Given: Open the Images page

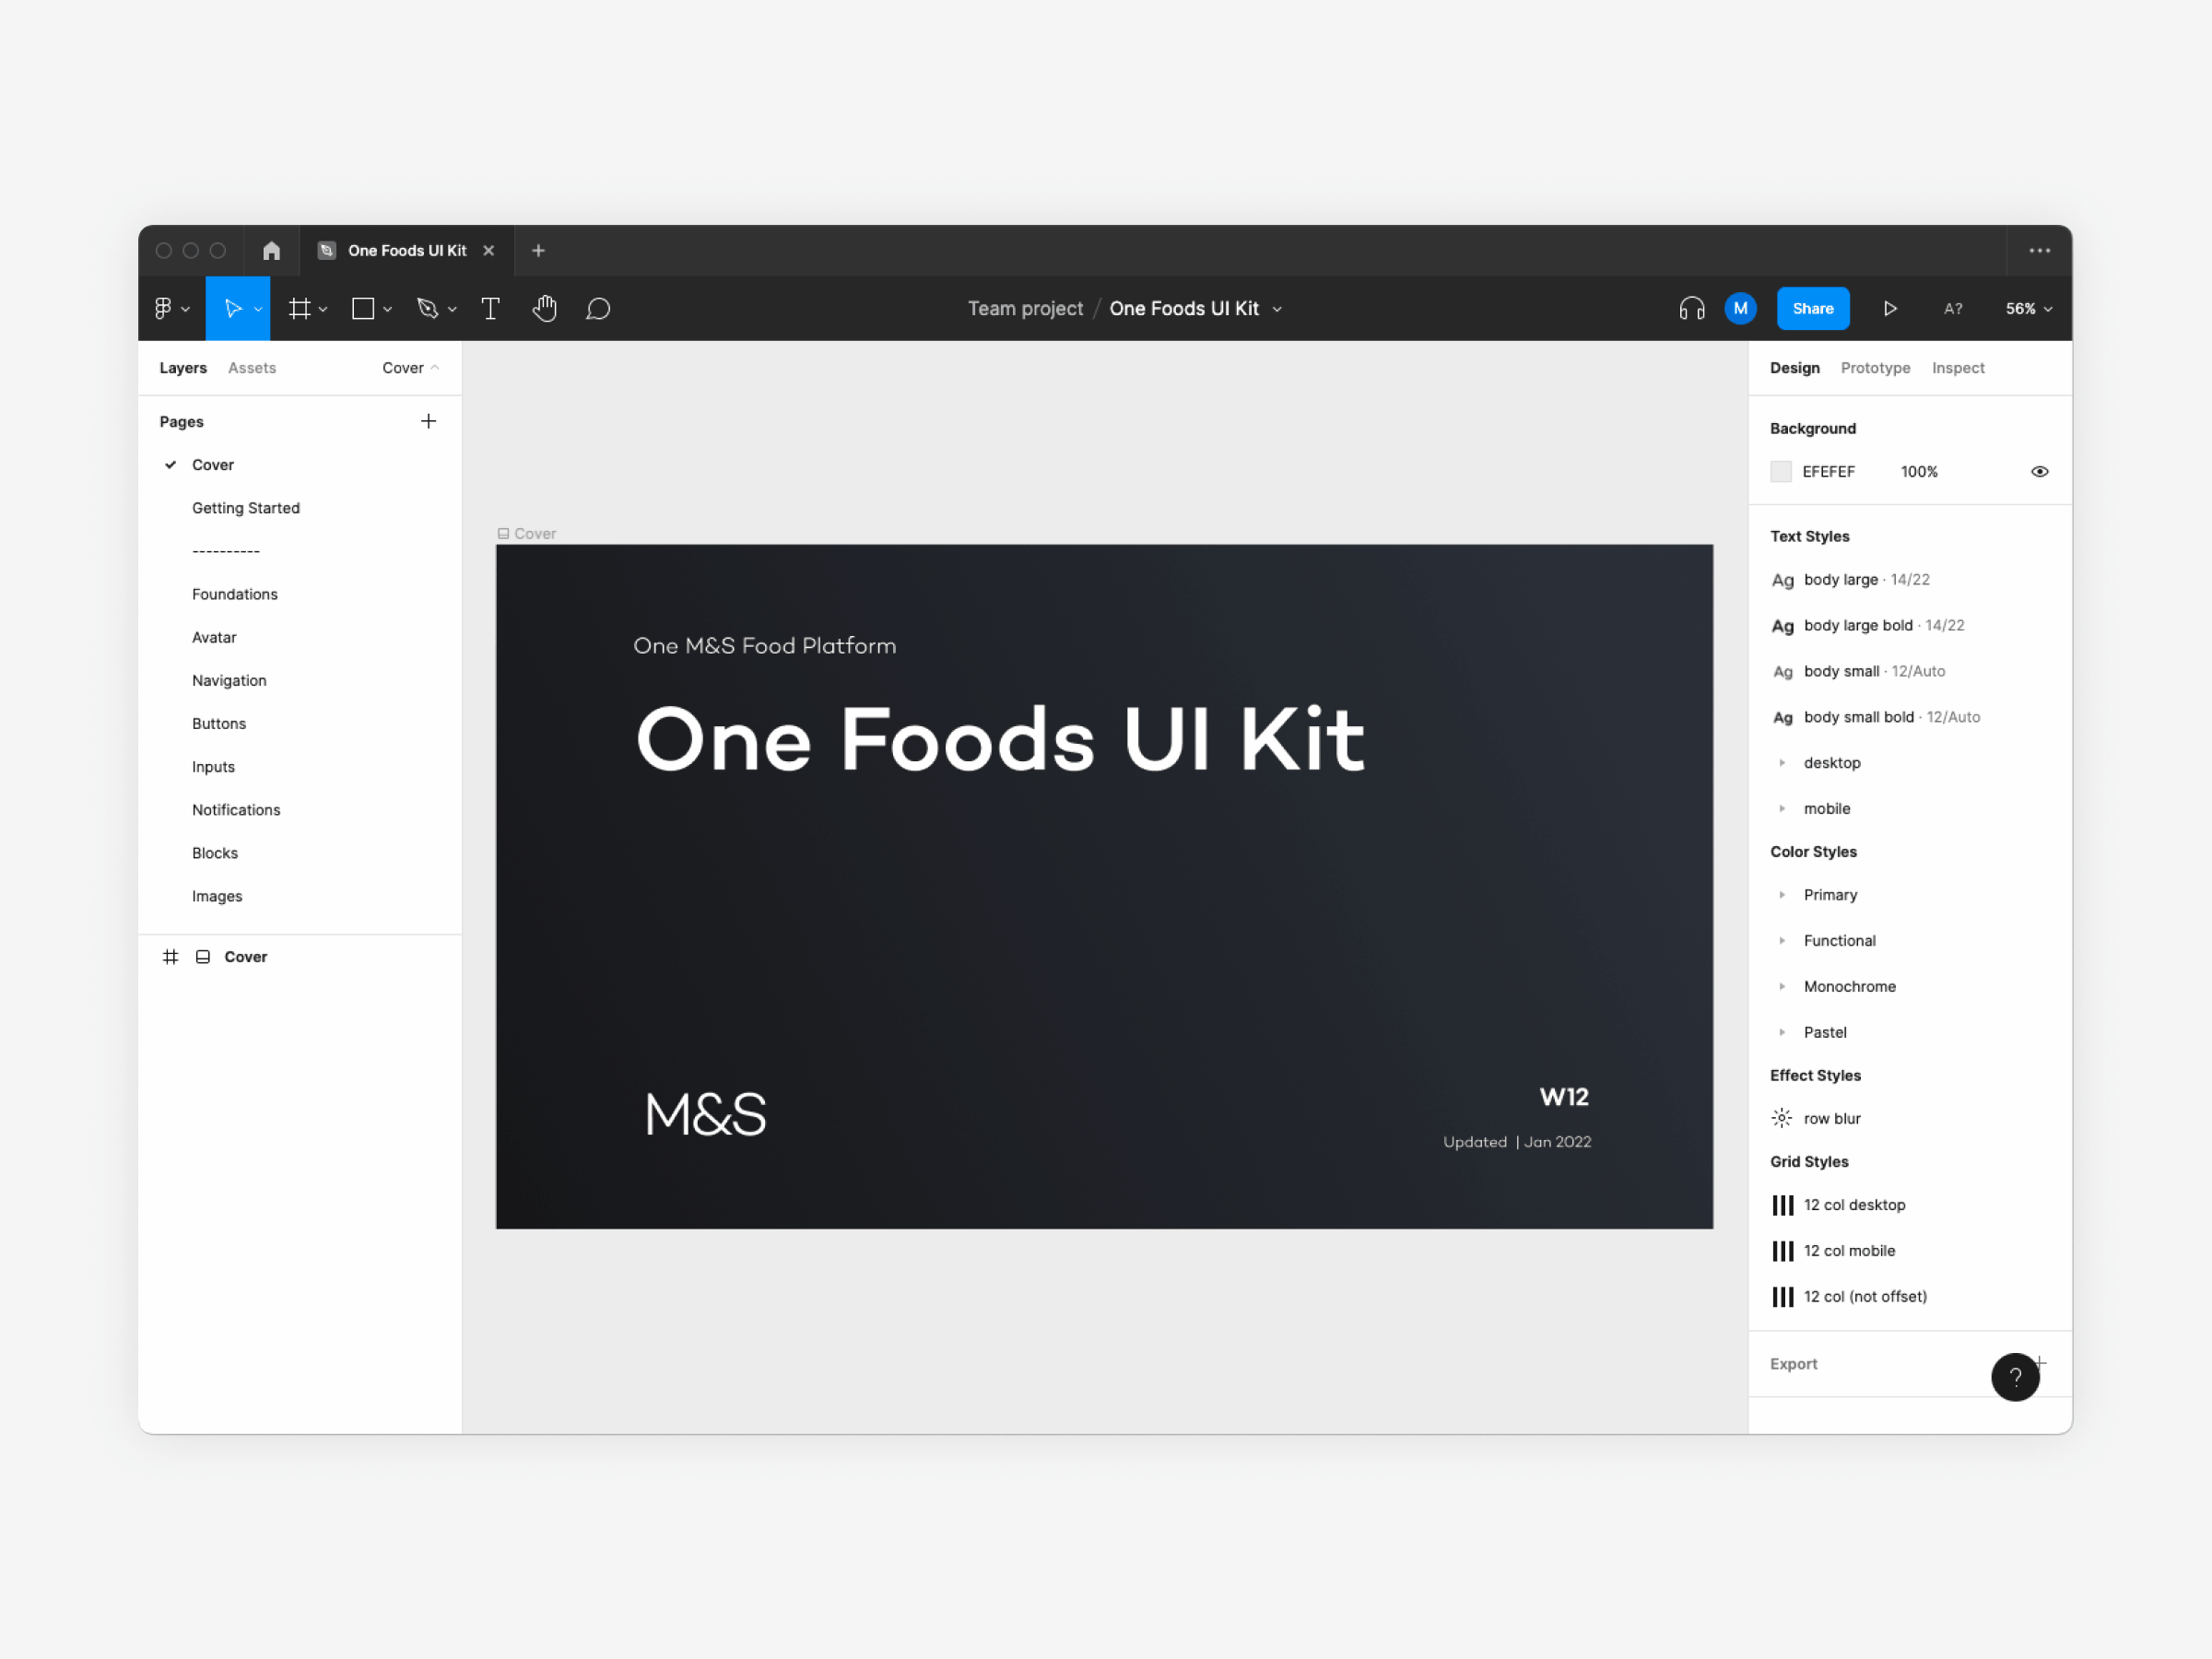Looking at the screenshot, I should (217, 895).
